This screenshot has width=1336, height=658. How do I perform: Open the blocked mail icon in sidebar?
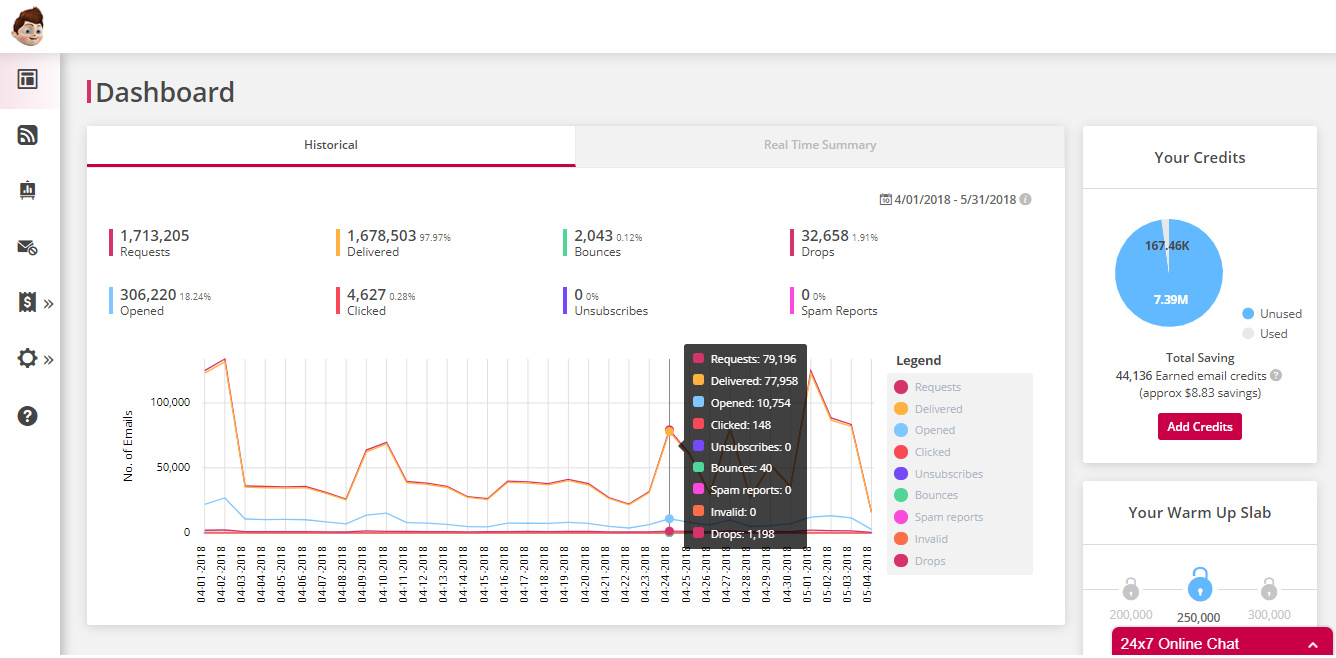coord(28,247)
